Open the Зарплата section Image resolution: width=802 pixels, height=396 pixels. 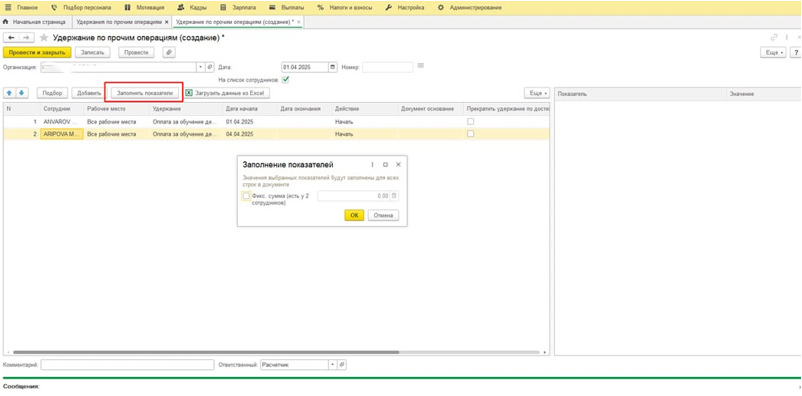(238, 8)
